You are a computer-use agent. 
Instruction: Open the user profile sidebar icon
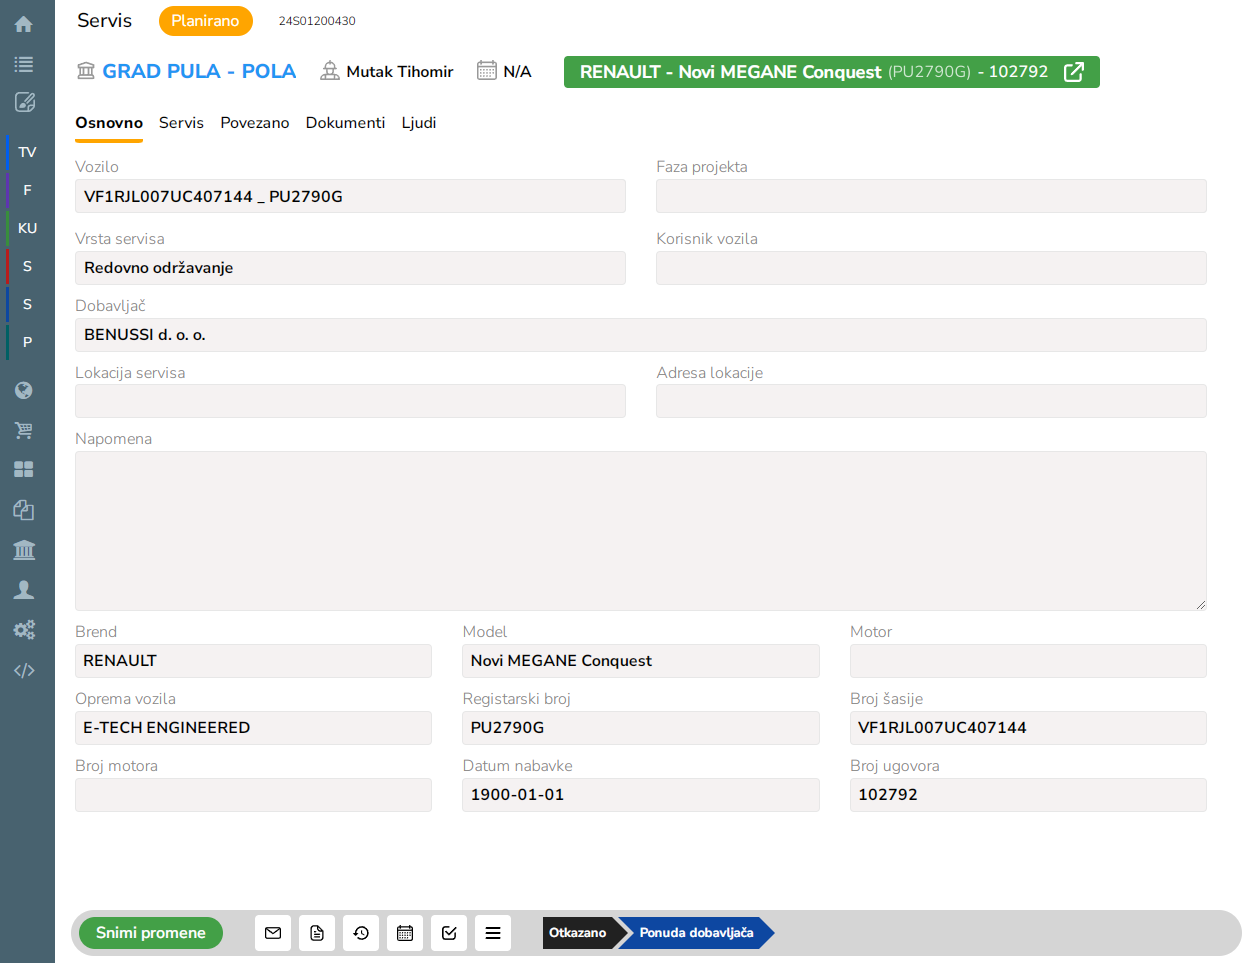click(24, 590)
